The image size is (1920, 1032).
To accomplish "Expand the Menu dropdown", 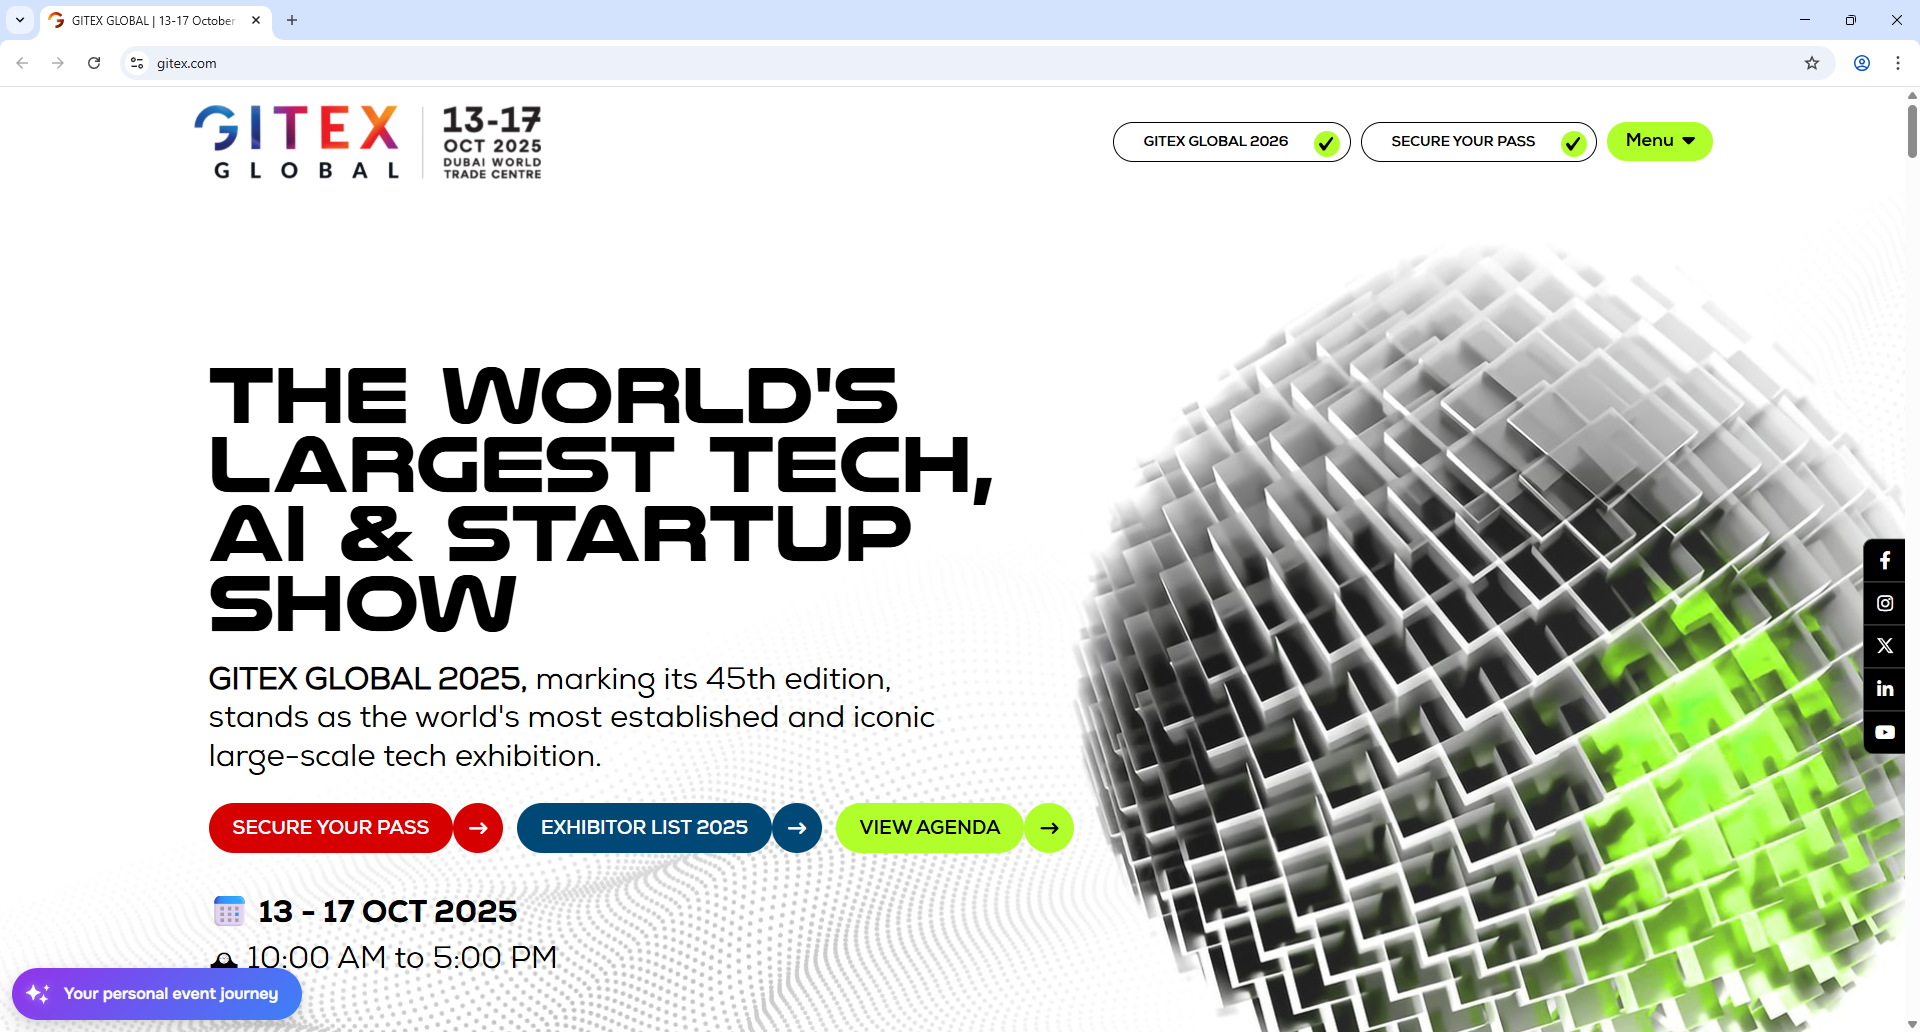I will pos(1658,141).
